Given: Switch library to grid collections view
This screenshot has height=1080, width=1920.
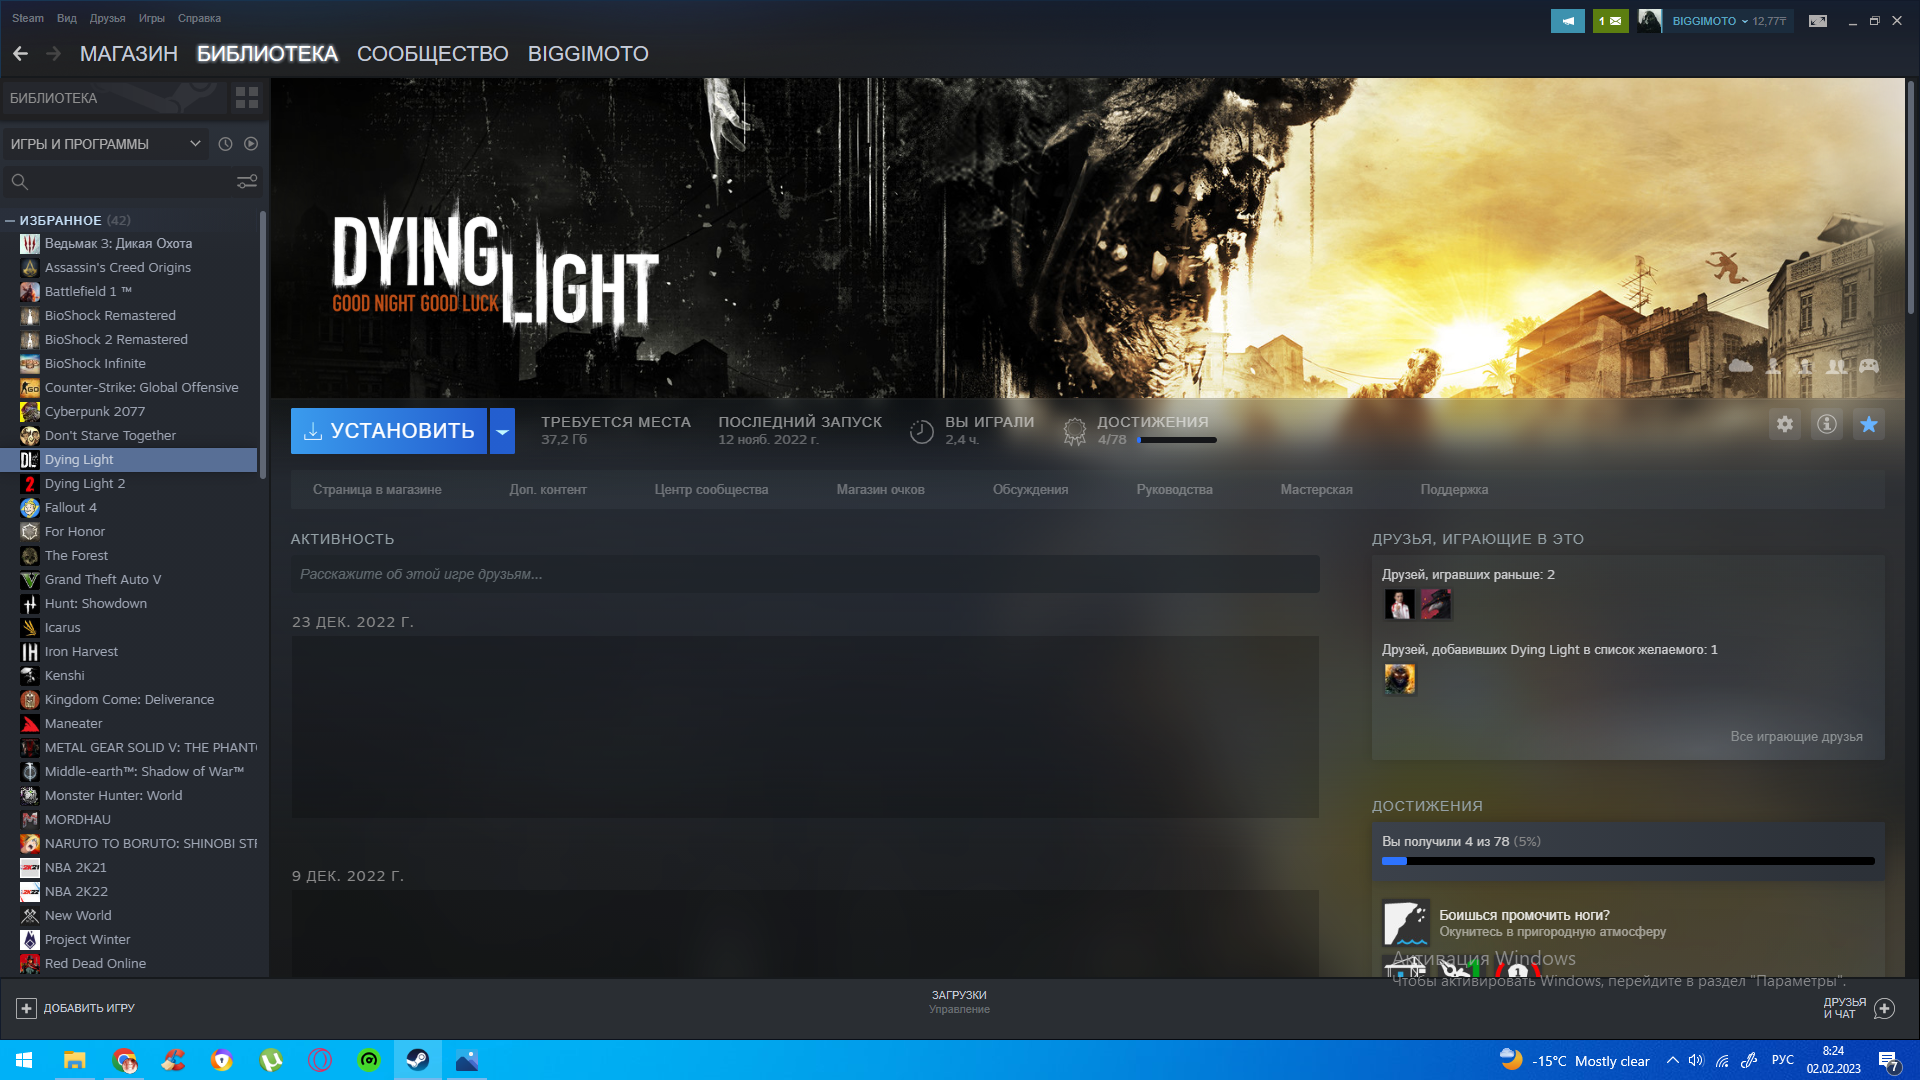Looking at the screenshot, I should (x=247, y=98).
